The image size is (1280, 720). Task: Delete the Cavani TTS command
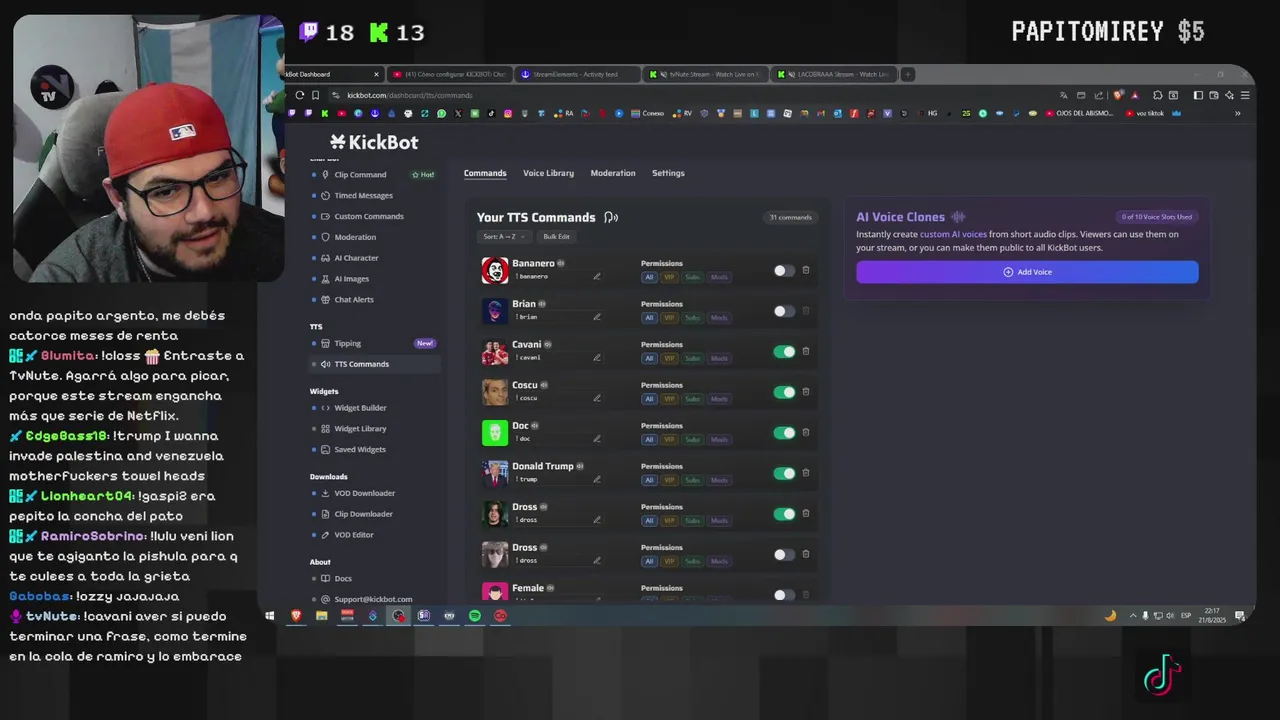click(806, 351)
